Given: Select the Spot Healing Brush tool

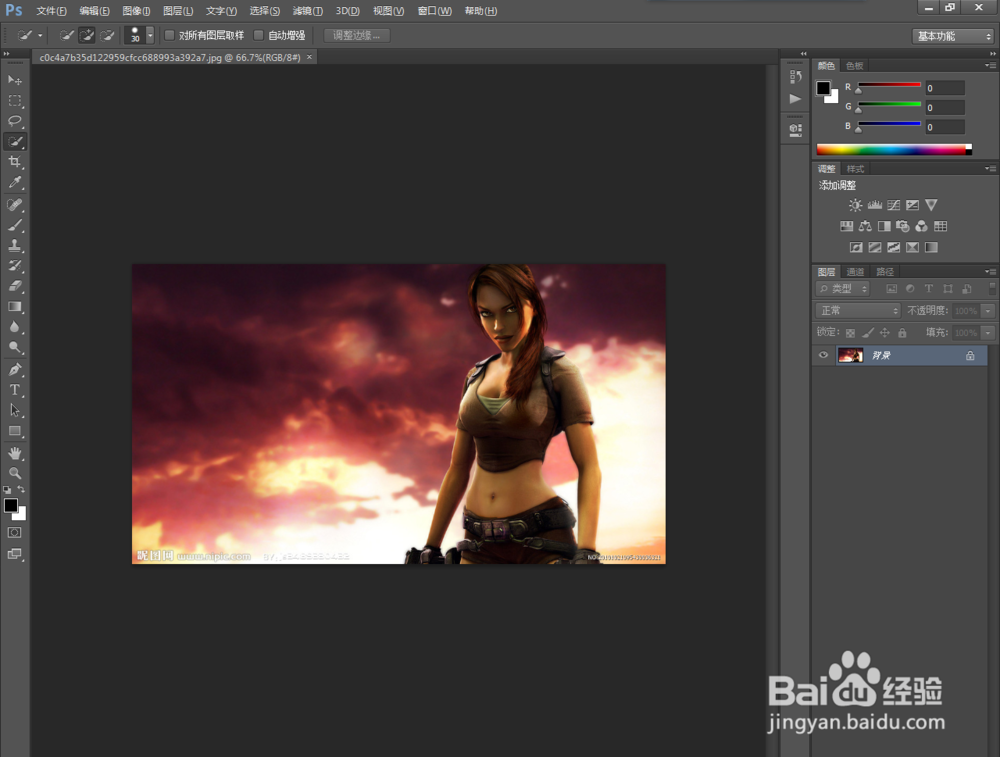Looking at the screenshot, I should tap(15, 205).
